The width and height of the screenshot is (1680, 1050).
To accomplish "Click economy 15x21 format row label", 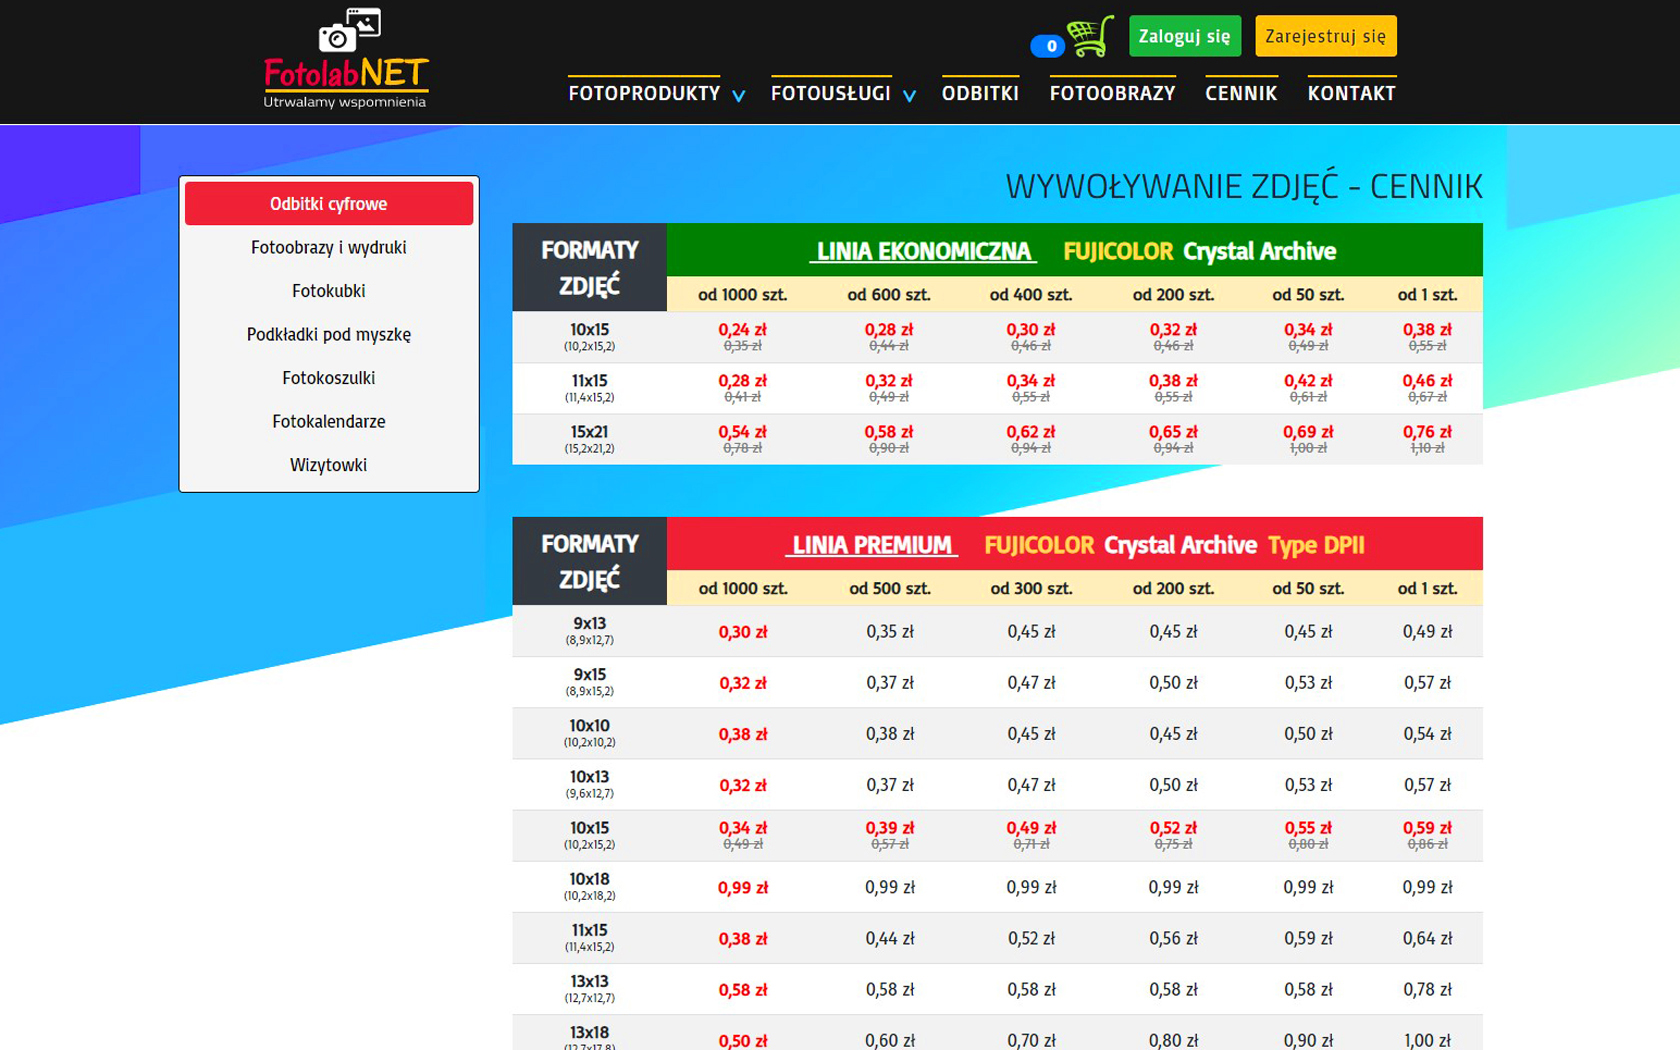I will tap(590, 439).
